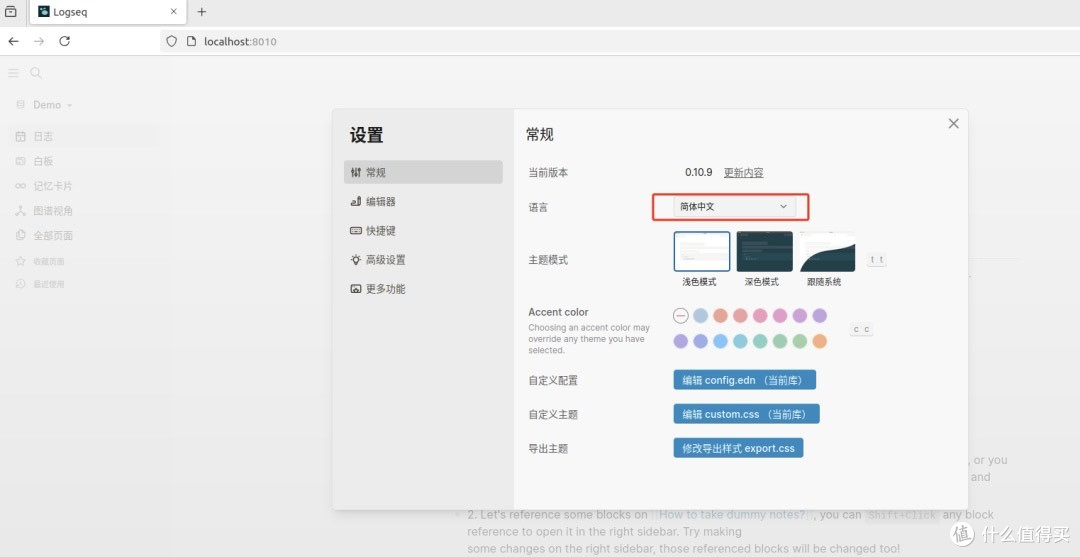
Task: Reset accent color with the minus circle
Action: click(681, 316)
